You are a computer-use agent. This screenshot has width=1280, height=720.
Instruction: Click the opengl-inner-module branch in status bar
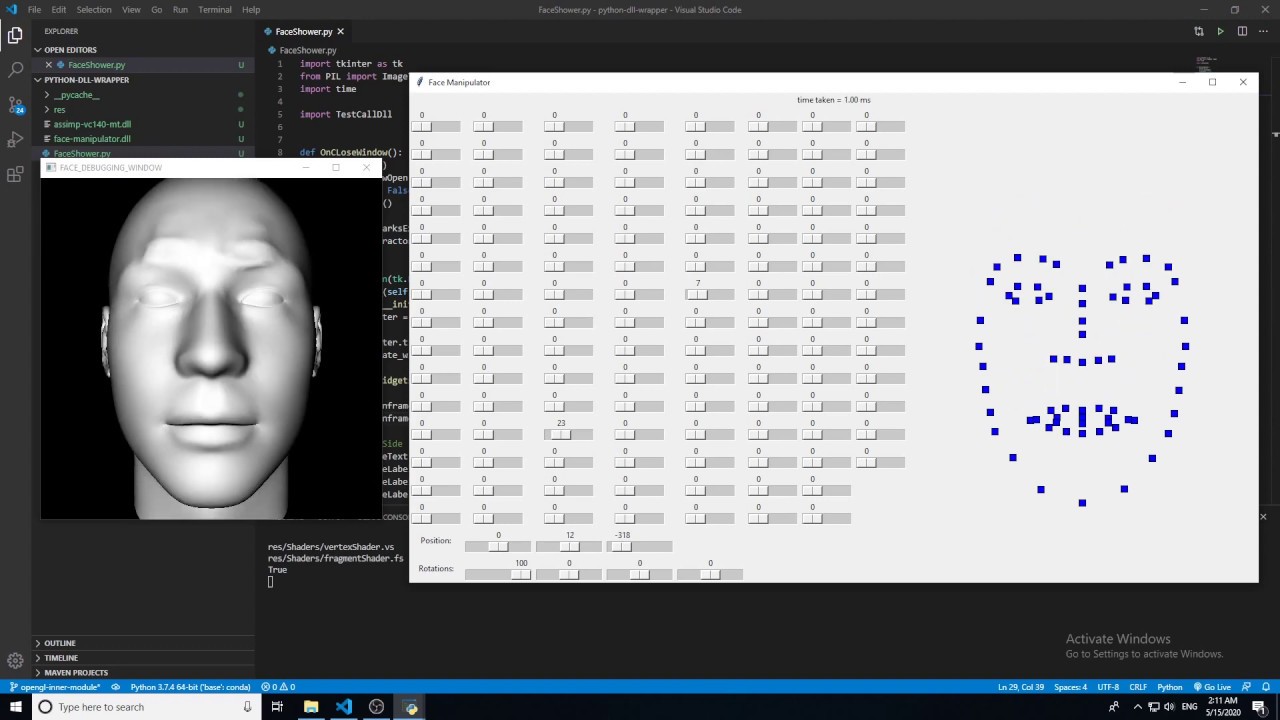(54, 687)
